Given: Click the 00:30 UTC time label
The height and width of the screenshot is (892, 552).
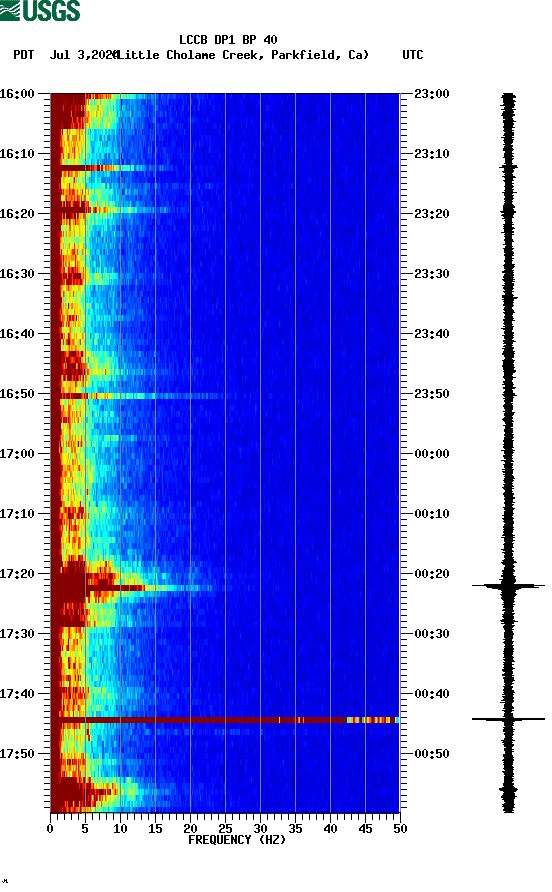Looking at the screenshot, I should pyautogui.click(x=432, y=634).
